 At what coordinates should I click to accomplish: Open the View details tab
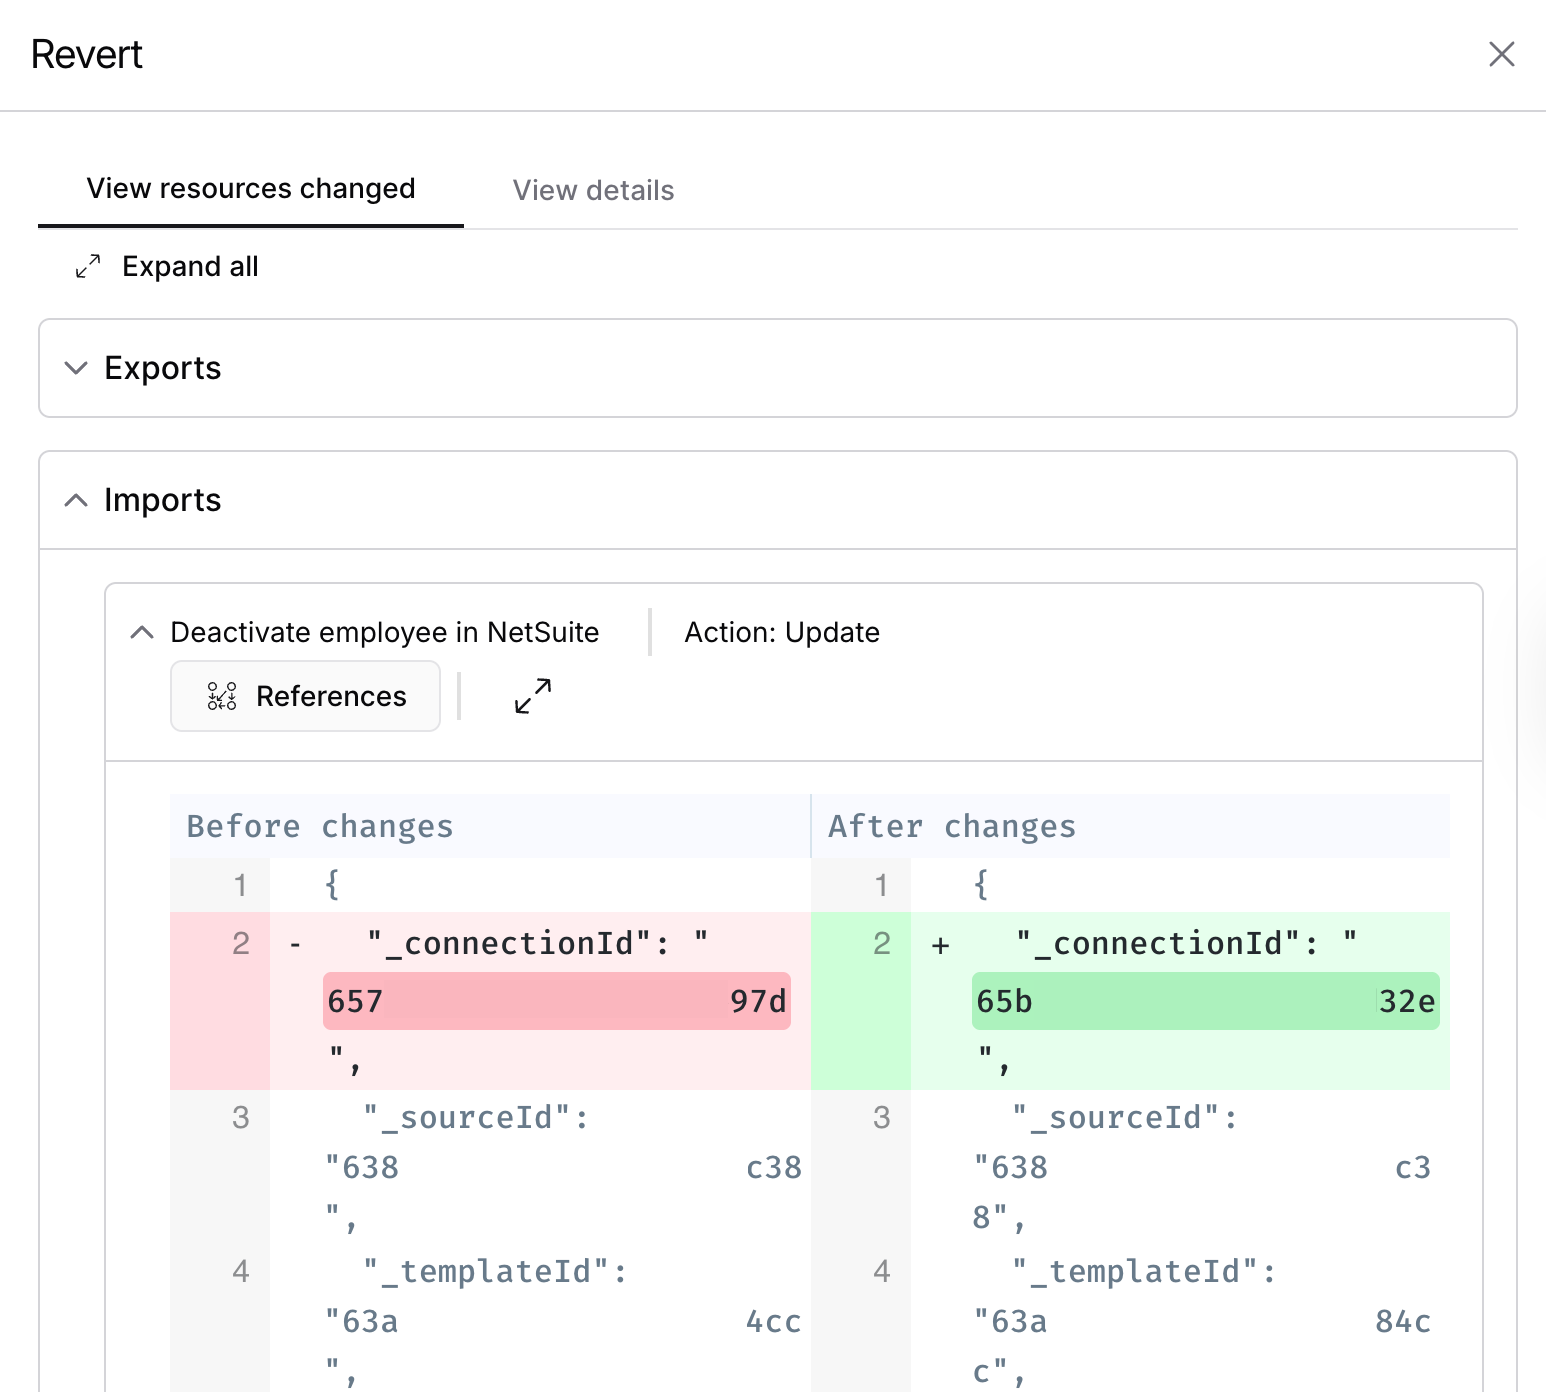(x=594, y=190)
